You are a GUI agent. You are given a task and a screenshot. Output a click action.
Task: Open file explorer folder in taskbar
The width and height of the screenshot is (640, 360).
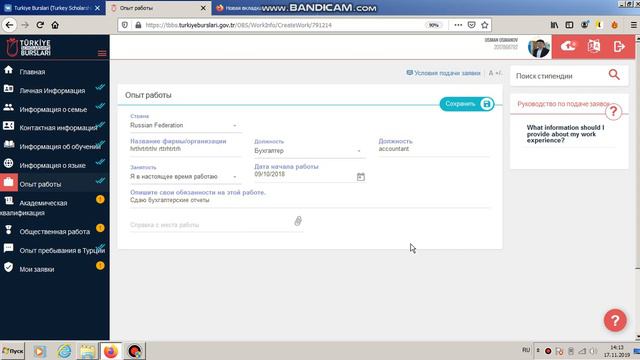pos(87,351)
